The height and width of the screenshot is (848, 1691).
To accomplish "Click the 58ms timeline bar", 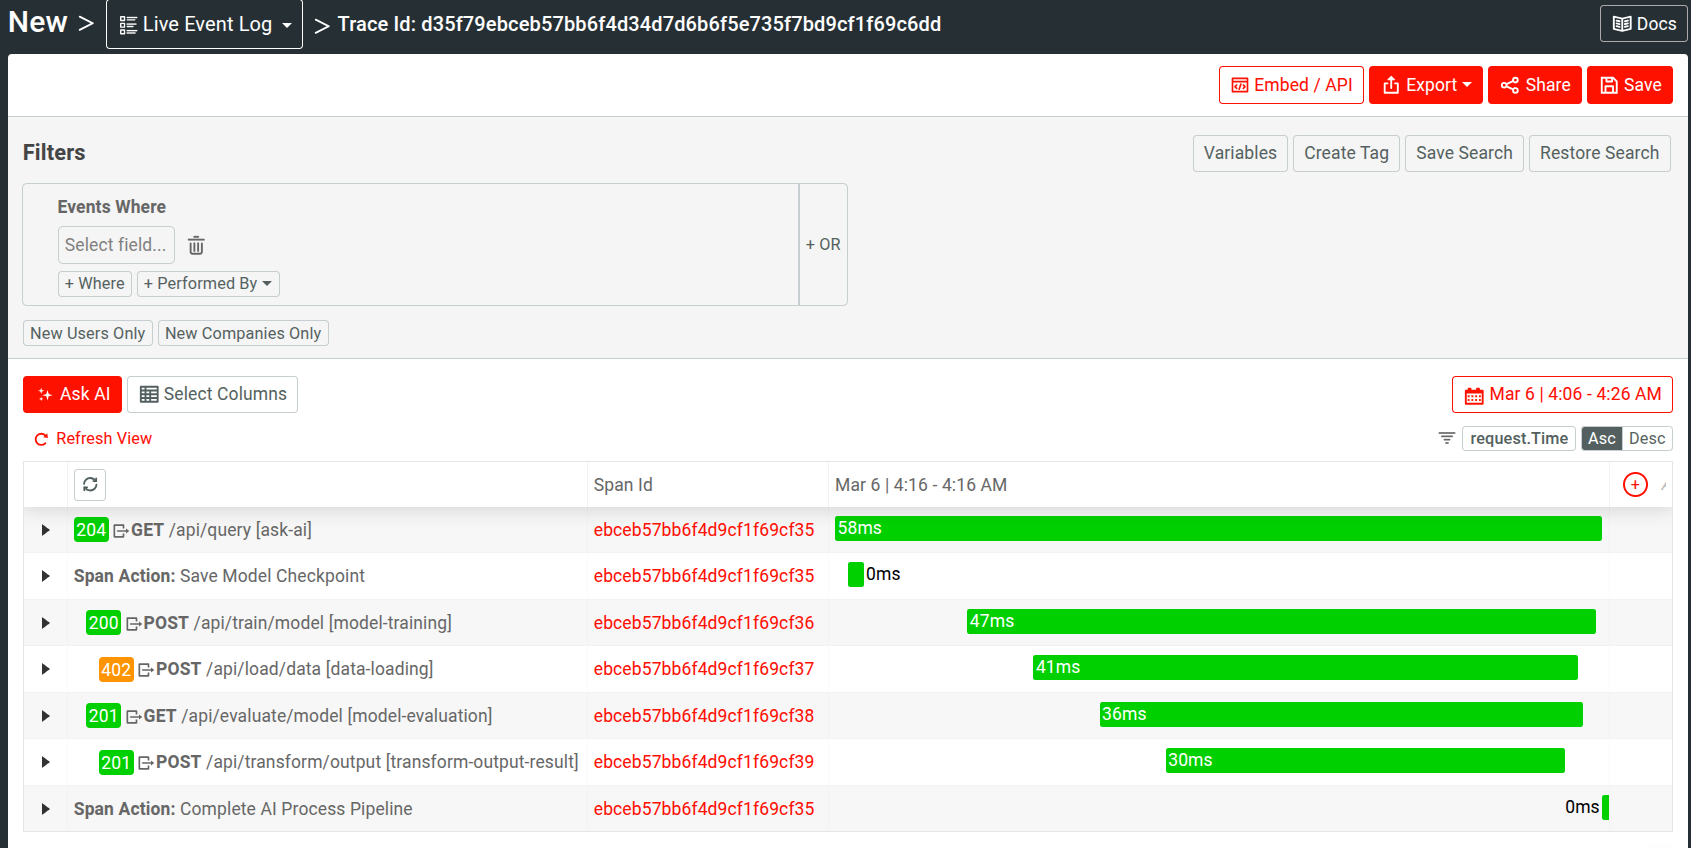I will point(1218,528).
